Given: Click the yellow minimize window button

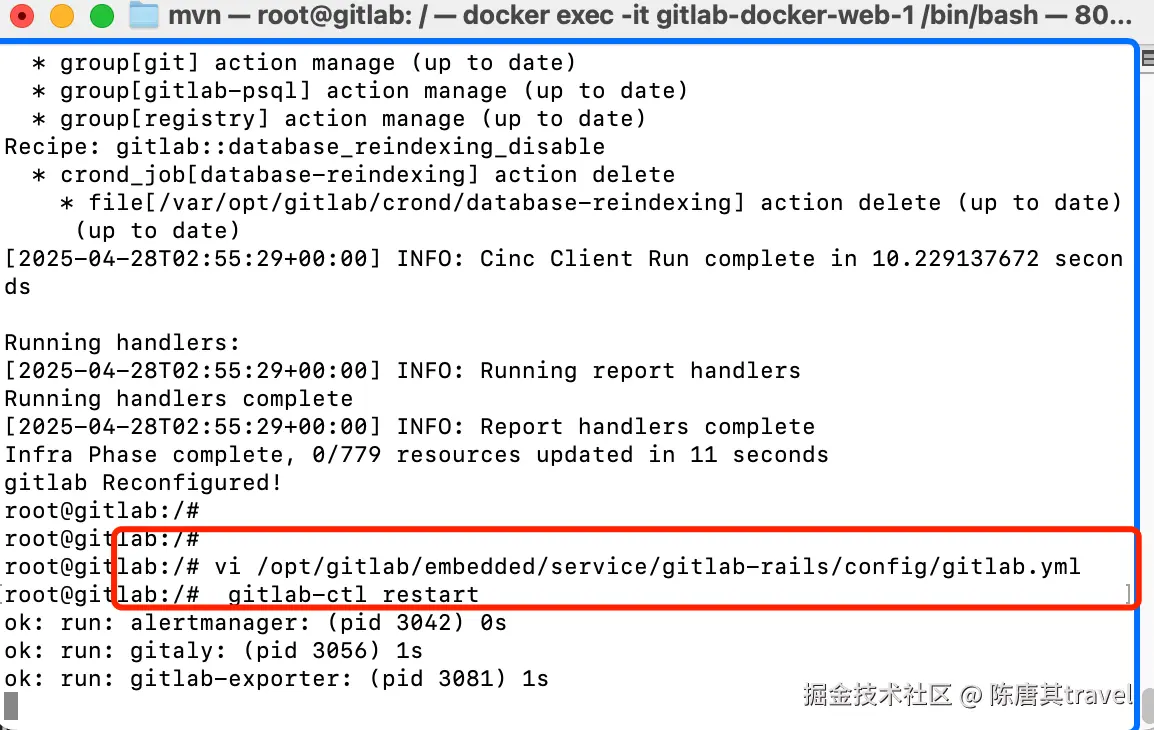Looking at the screenshot, I should [x=62, y=15].
